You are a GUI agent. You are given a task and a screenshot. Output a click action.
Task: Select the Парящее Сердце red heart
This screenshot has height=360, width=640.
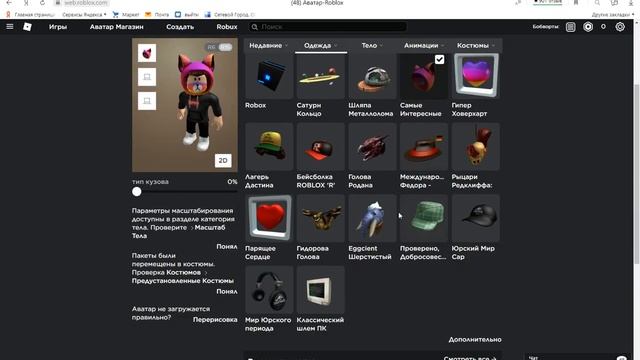click(x=269, y=218)
